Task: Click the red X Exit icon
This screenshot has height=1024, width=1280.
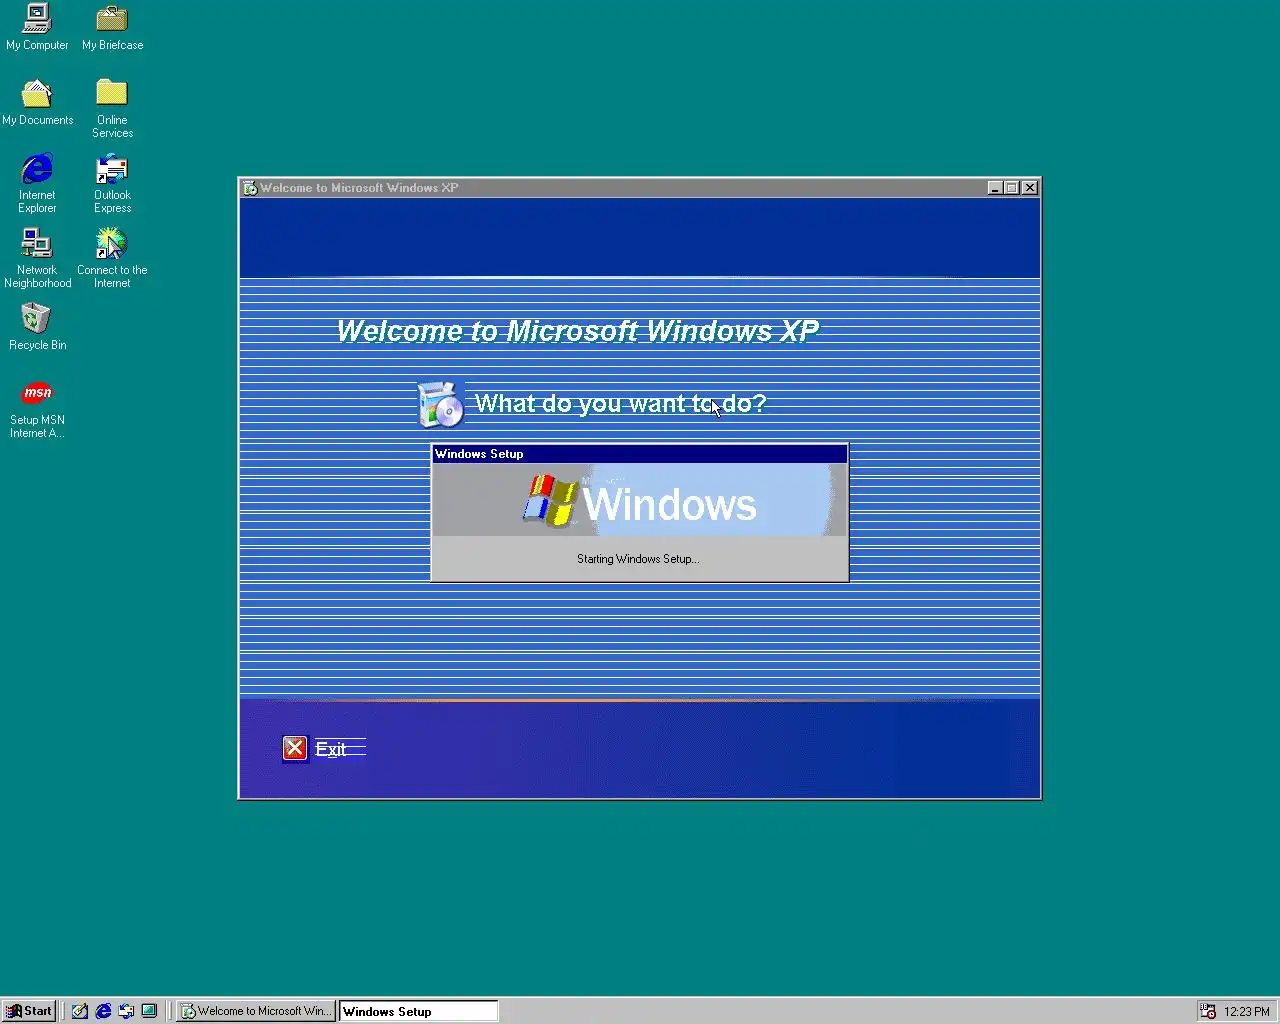Action: click(295, 748)
